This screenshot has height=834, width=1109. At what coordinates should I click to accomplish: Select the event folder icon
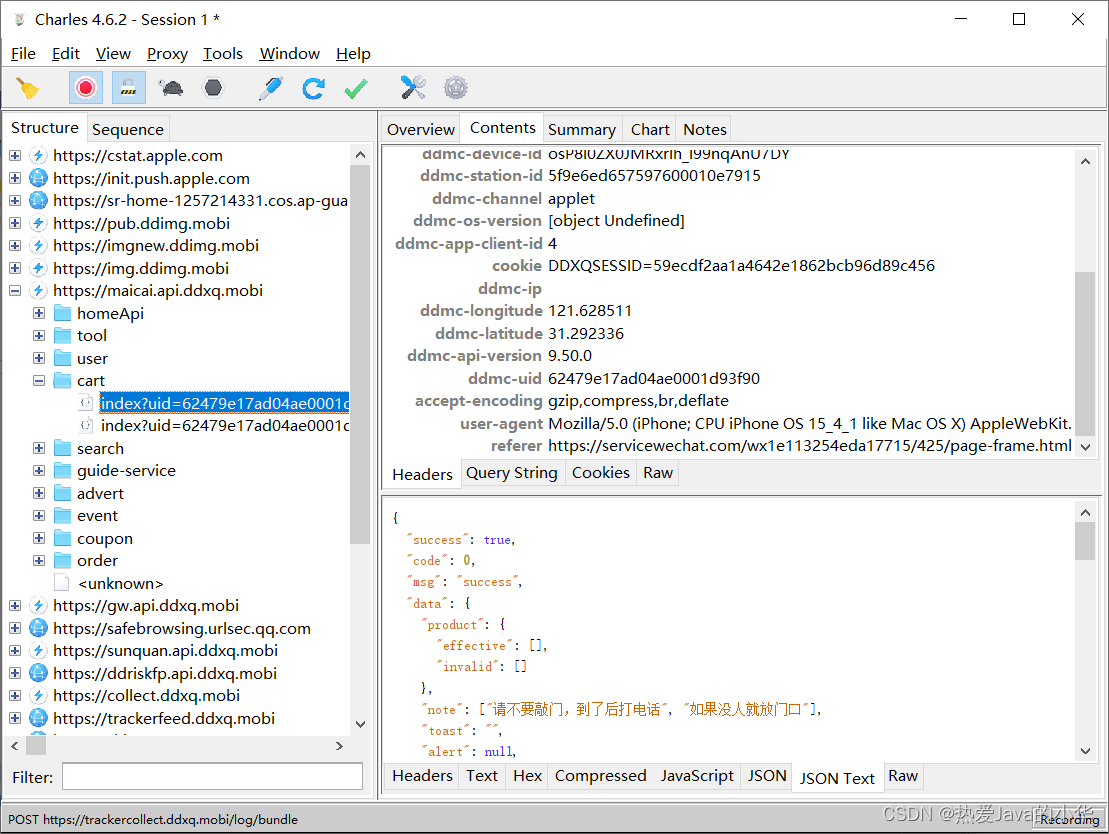point(63,516)
